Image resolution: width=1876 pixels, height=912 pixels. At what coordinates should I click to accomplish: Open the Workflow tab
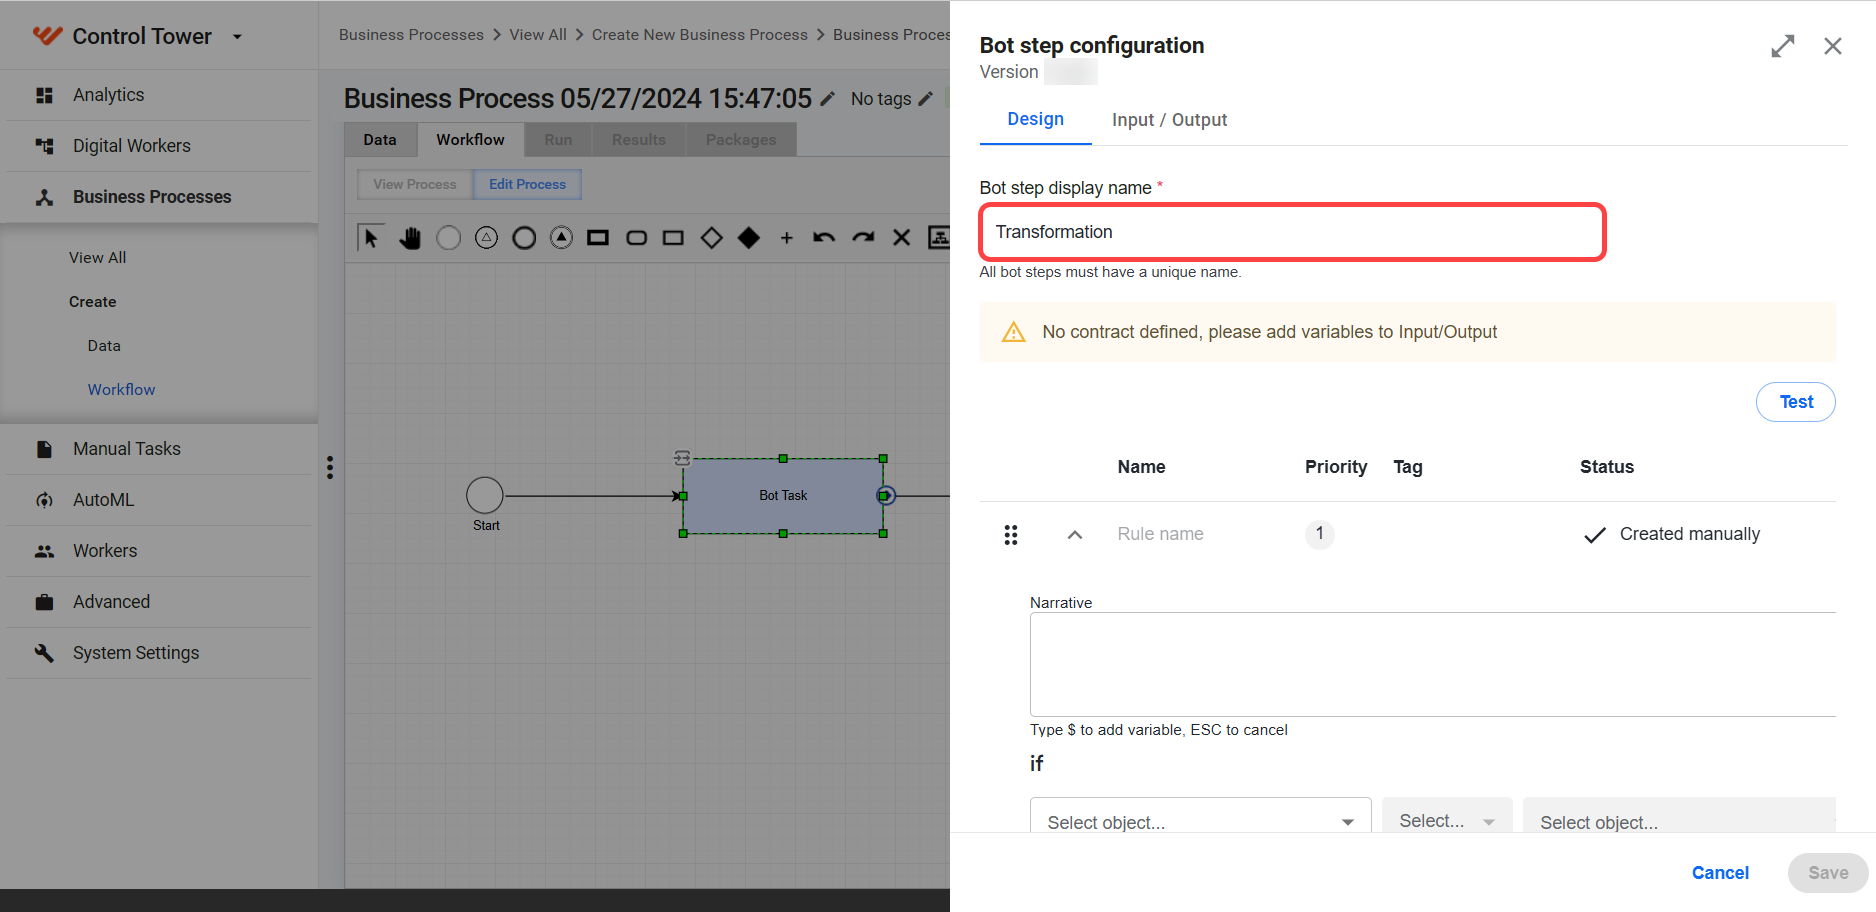(x=470, y=140)
